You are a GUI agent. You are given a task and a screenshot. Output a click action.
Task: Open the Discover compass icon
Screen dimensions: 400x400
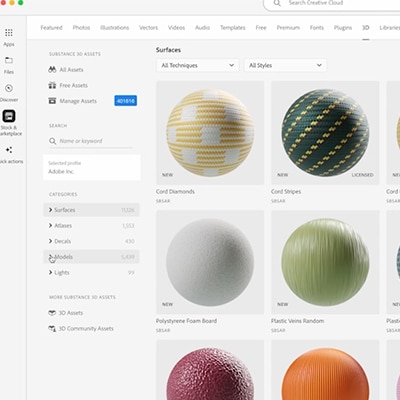[9, 88]
